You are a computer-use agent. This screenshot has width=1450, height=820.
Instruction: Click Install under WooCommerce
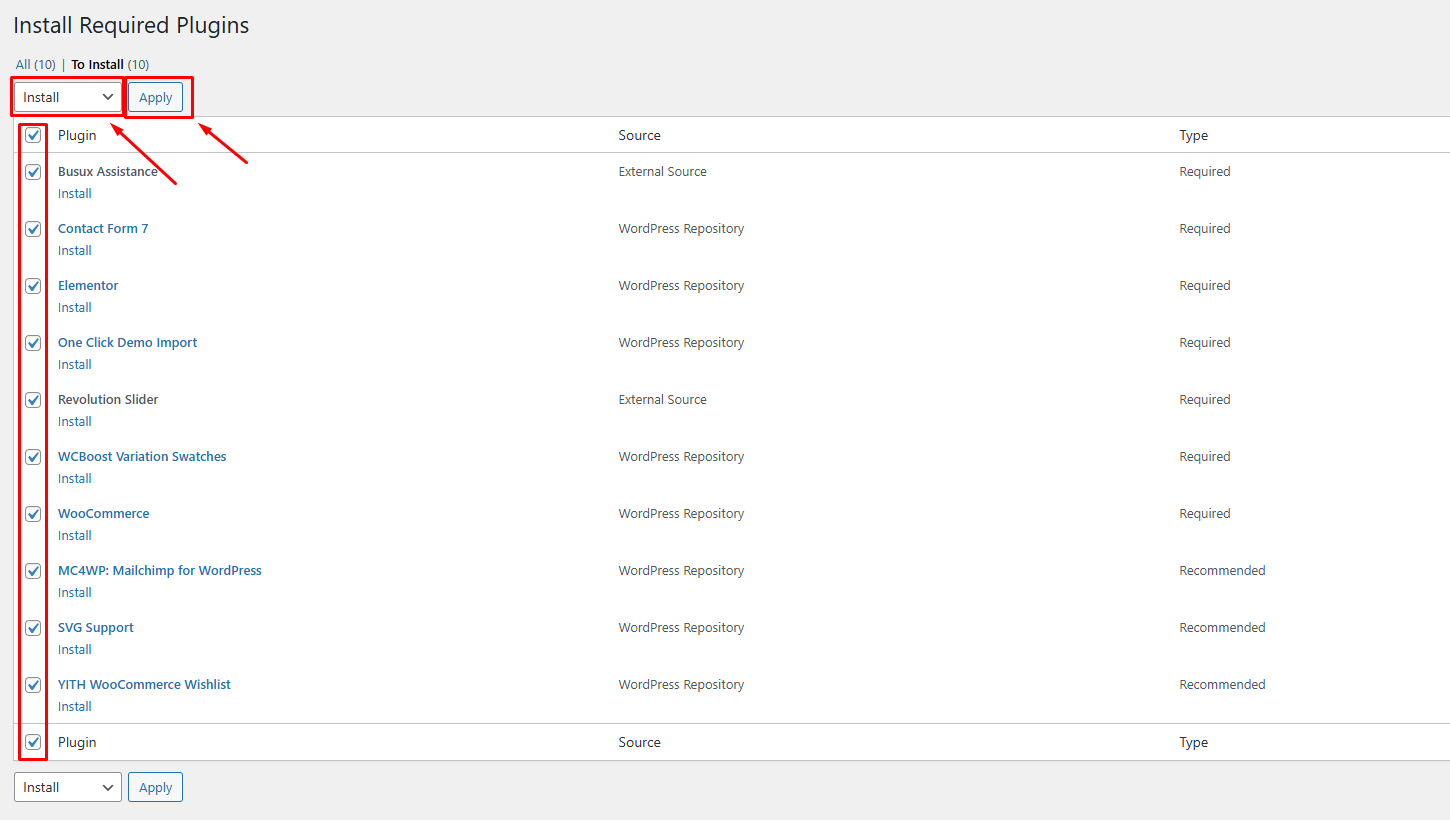(75, 536)
